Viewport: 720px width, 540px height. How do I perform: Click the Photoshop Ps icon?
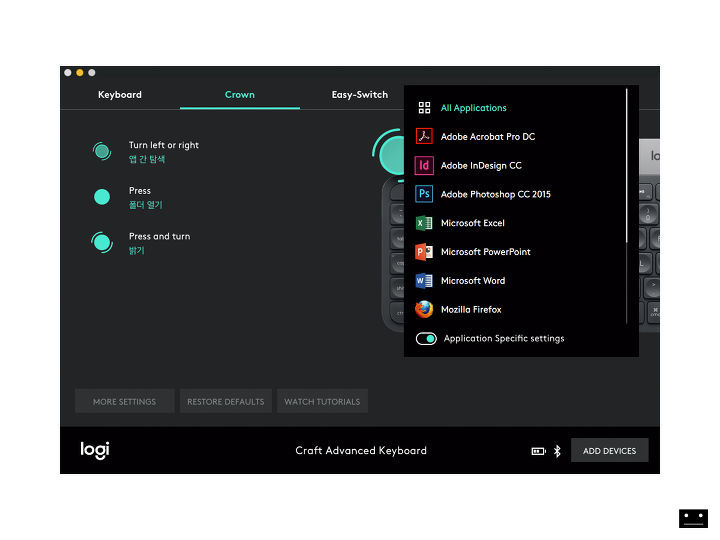tap(424, 194)
